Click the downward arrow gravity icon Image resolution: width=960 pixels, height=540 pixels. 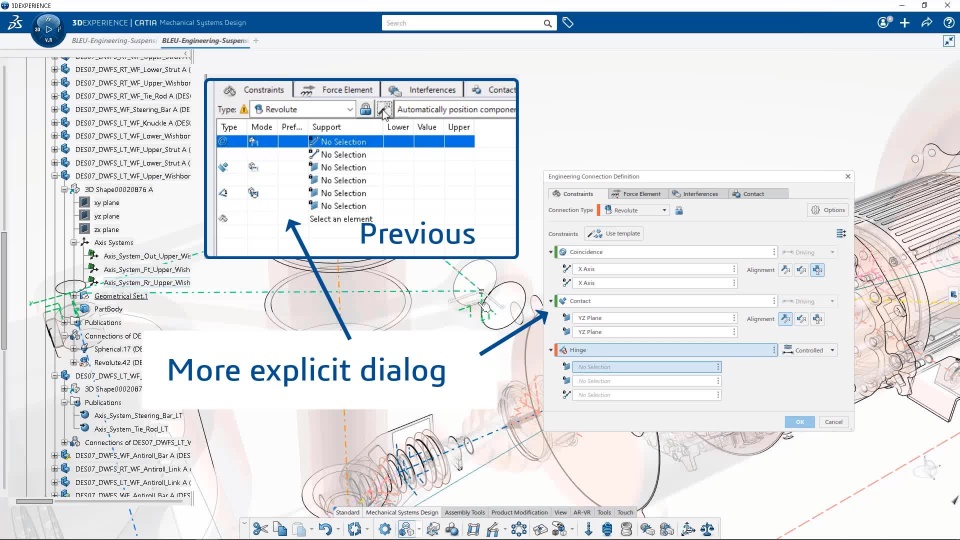588,529
